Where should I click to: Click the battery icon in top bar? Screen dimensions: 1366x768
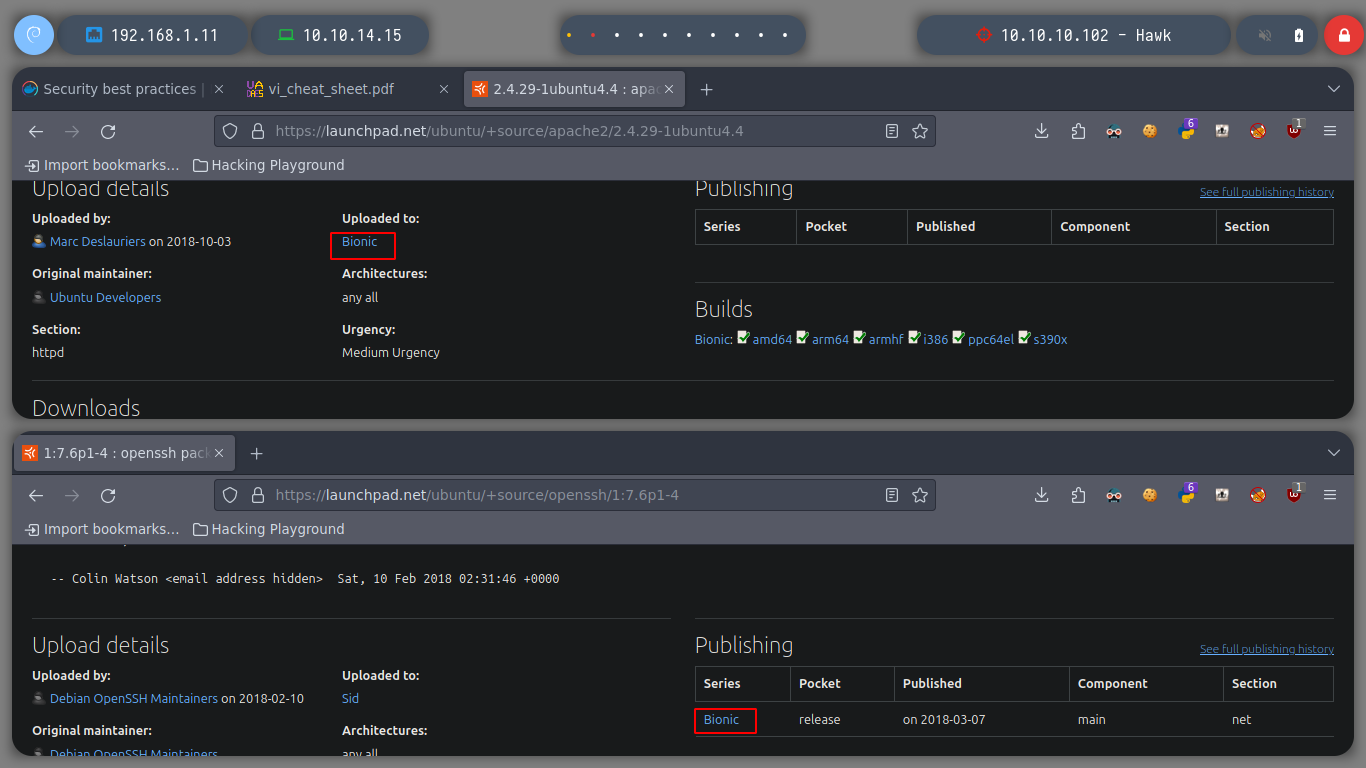(x=1299, y=35)
